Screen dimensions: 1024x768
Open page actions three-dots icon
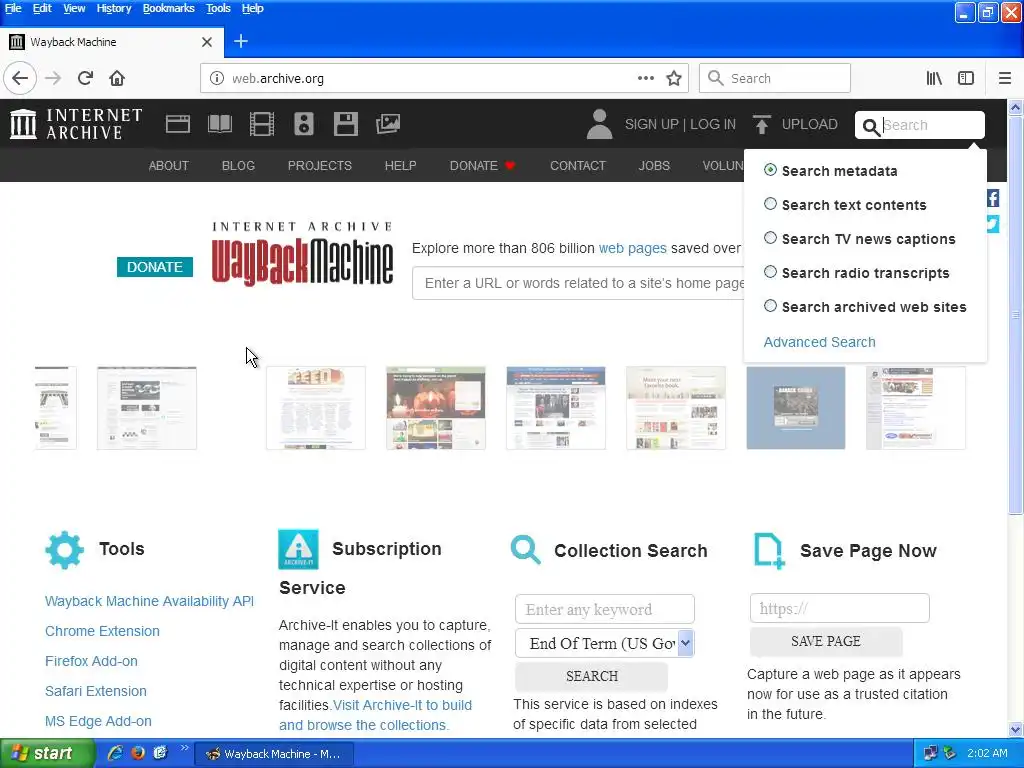646,78
